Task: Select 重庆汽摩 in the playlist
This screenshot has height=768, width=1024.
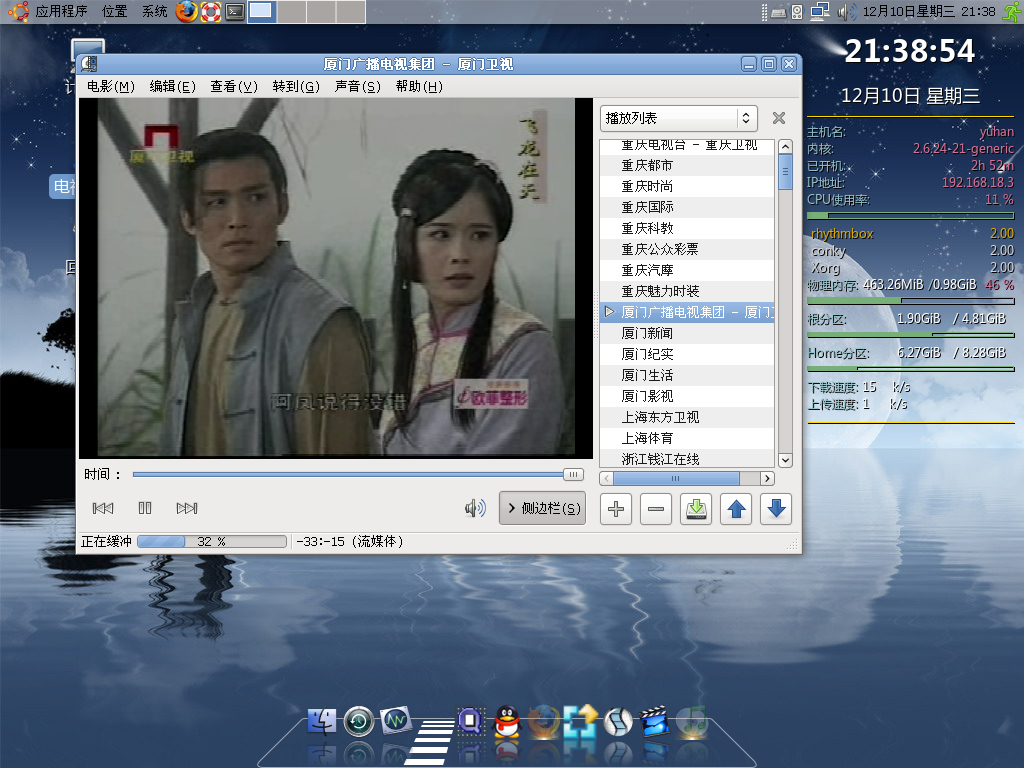Action: click(x=687, y=270)
